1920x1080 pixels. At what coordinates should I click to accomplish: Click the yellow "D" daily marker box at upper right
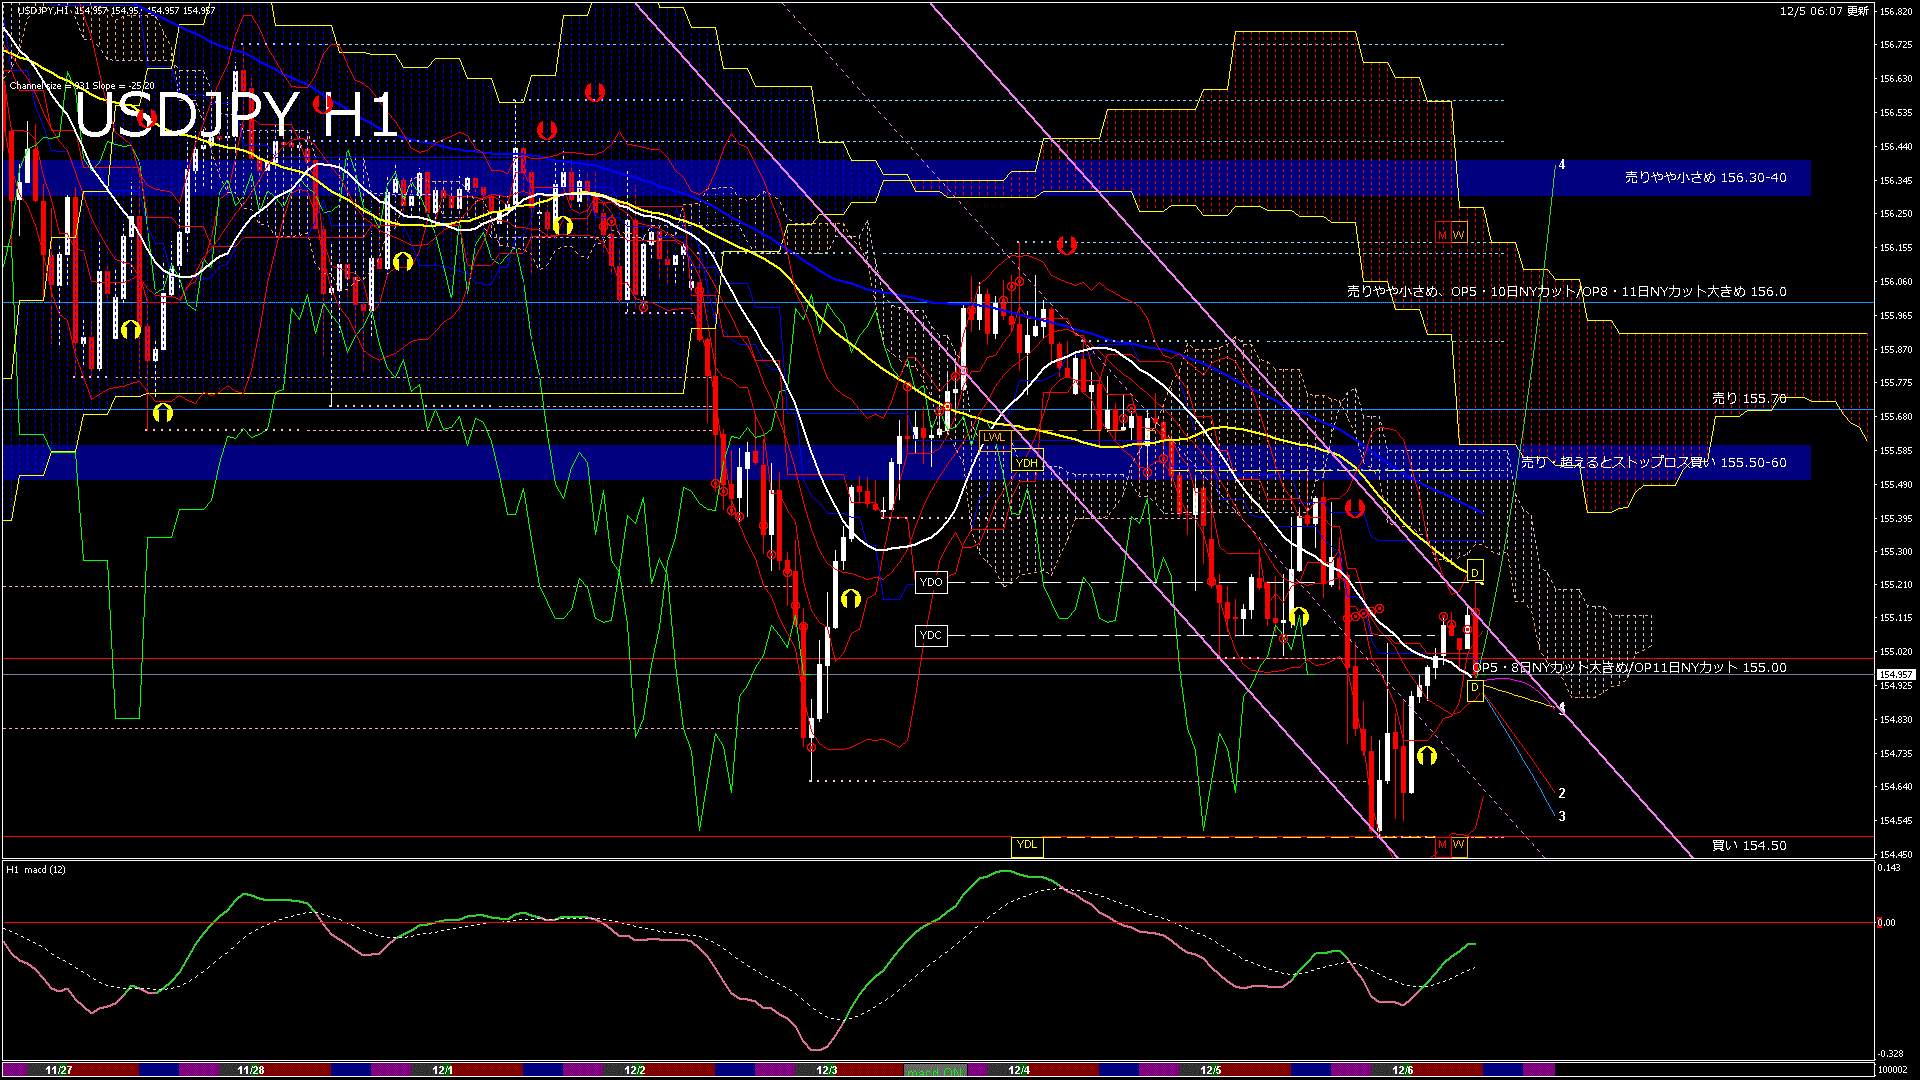tap(1475, 572)
